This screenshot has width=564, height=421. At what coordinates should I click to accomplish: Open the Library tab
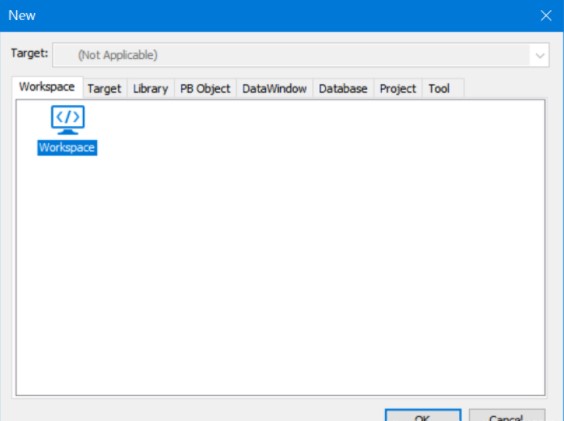click(150, 89)
